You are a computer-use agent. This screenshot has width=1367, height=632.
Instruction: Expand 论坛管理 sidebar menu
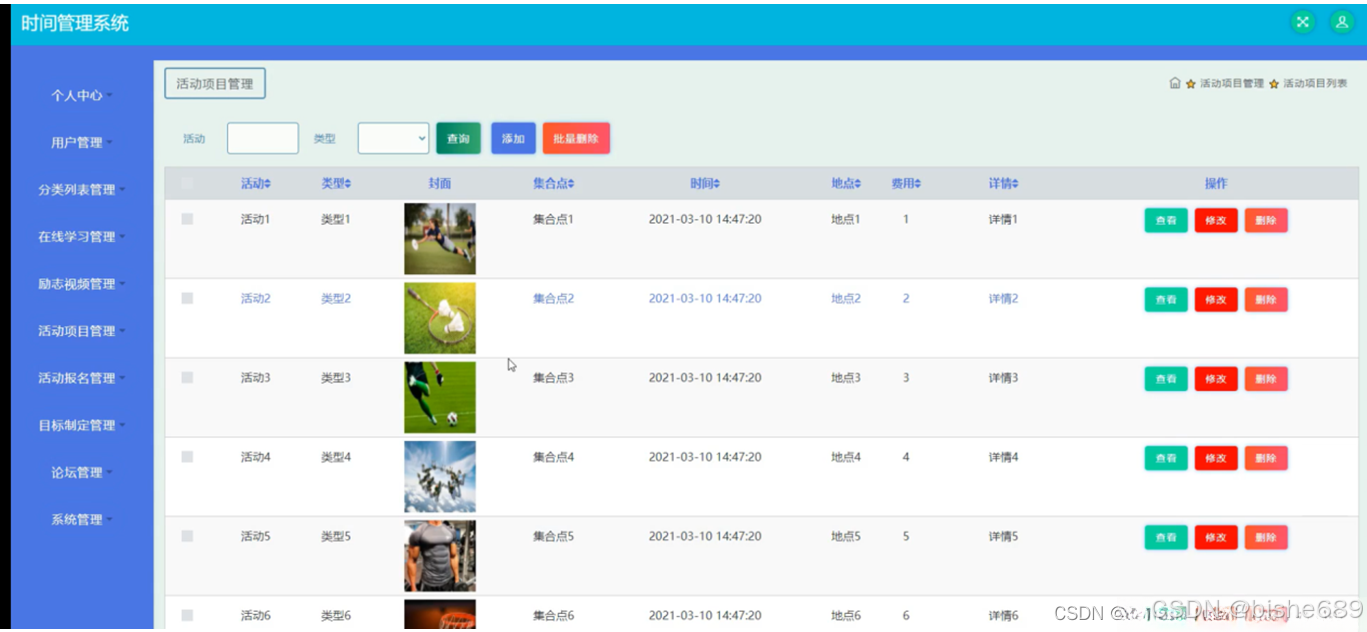tap(82, 472)
